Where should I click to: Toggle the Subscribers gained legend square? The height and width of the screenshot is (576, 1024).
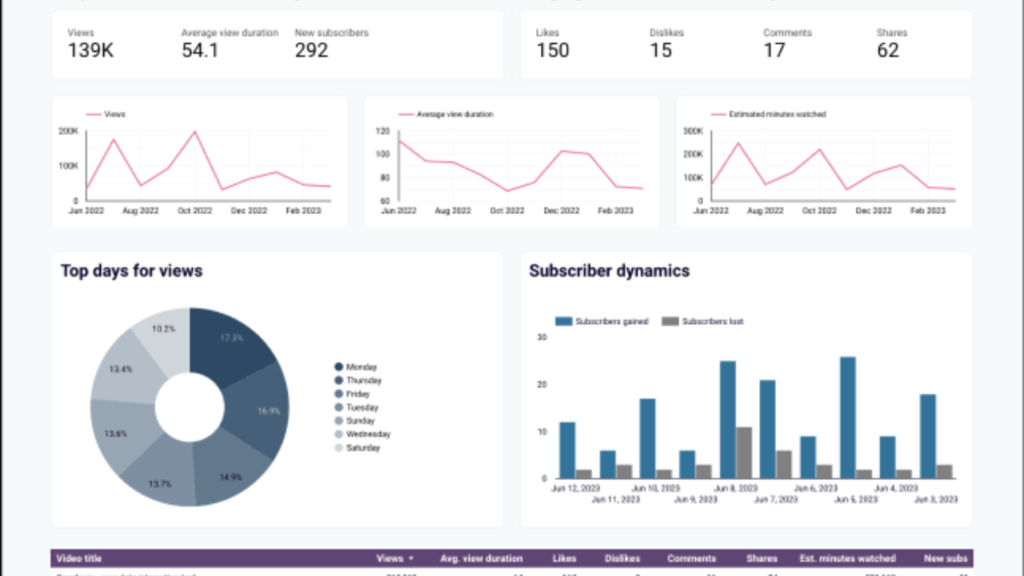click(564, 321)
